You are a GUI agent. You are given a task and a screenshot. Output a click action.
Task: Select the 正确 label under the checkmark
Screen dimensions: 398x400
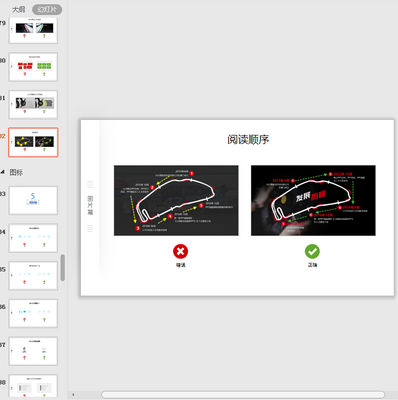pyautogui.click(x=312, y=265)
